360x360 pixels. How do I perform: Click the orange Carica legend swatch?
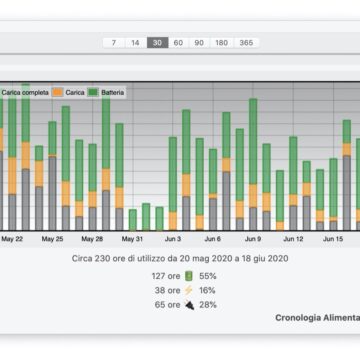(x=58, y=92)
